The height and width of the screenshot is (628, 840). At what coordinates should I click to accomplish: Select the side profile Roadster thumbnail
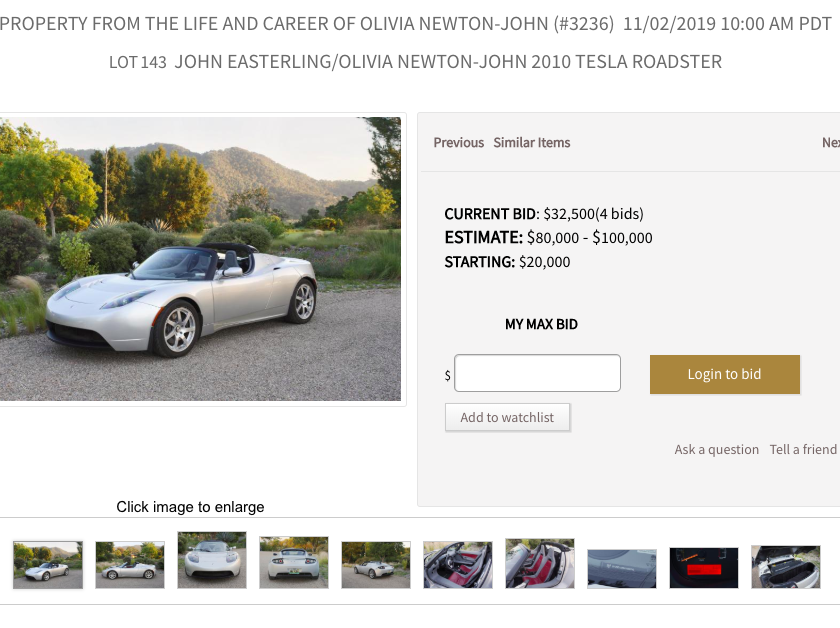[130, 565]
